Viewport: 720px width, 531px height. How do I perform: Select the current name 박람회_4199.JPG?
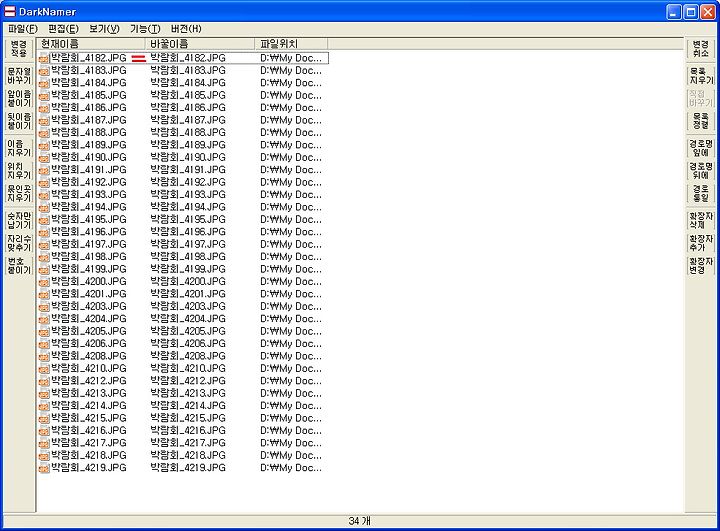(88, 269)
